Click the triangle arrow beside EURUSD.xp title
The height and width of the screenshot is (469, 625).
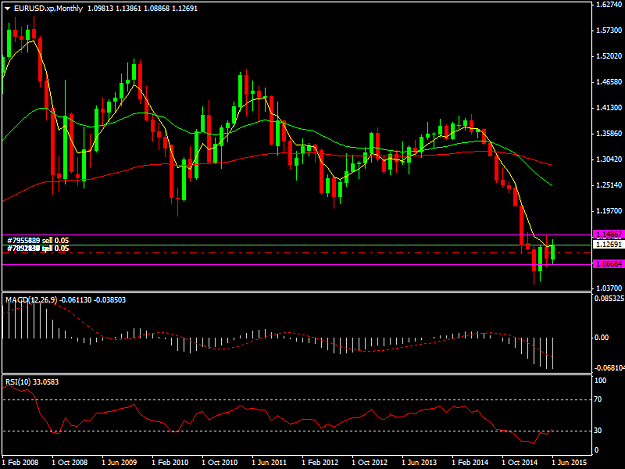tap(7, 8)
